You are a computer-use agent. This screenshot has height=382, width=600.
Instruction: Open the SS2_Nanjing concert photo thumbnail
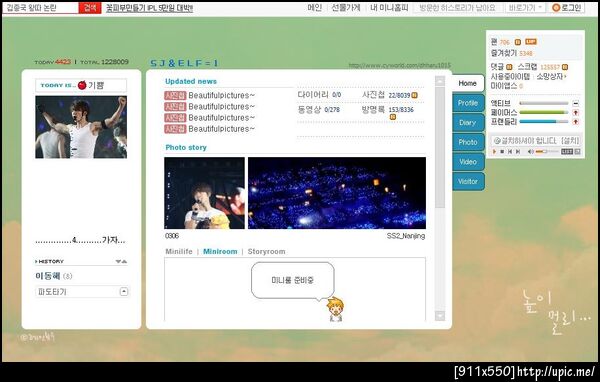click(x=337, y=193)
